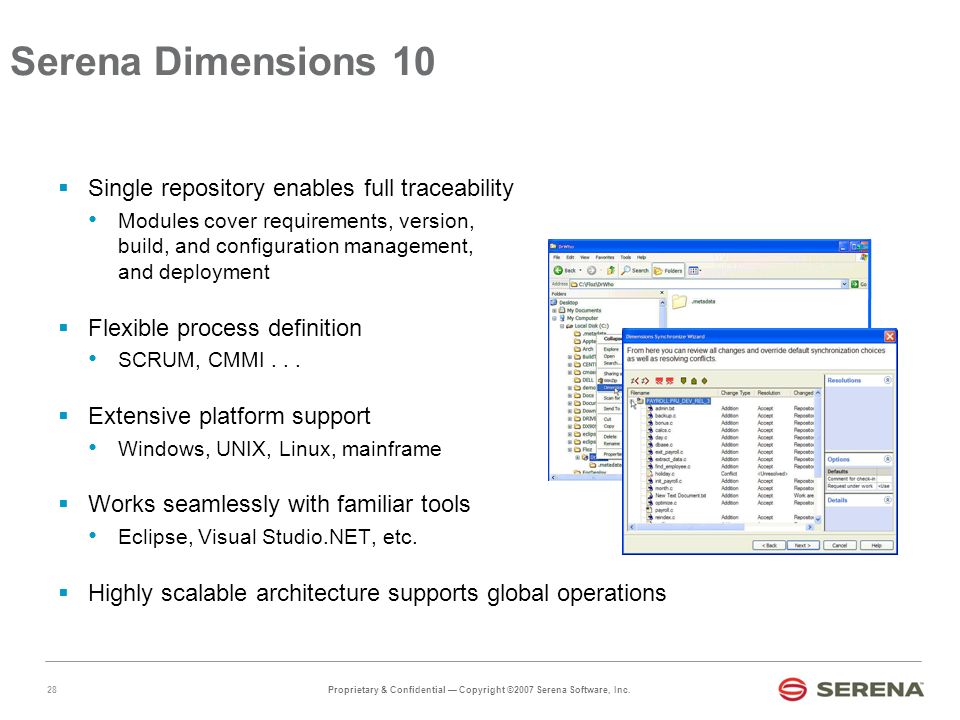Click the first compare arrow icon in wizard toolbar

pyautogui.click(x=635, y=381)
